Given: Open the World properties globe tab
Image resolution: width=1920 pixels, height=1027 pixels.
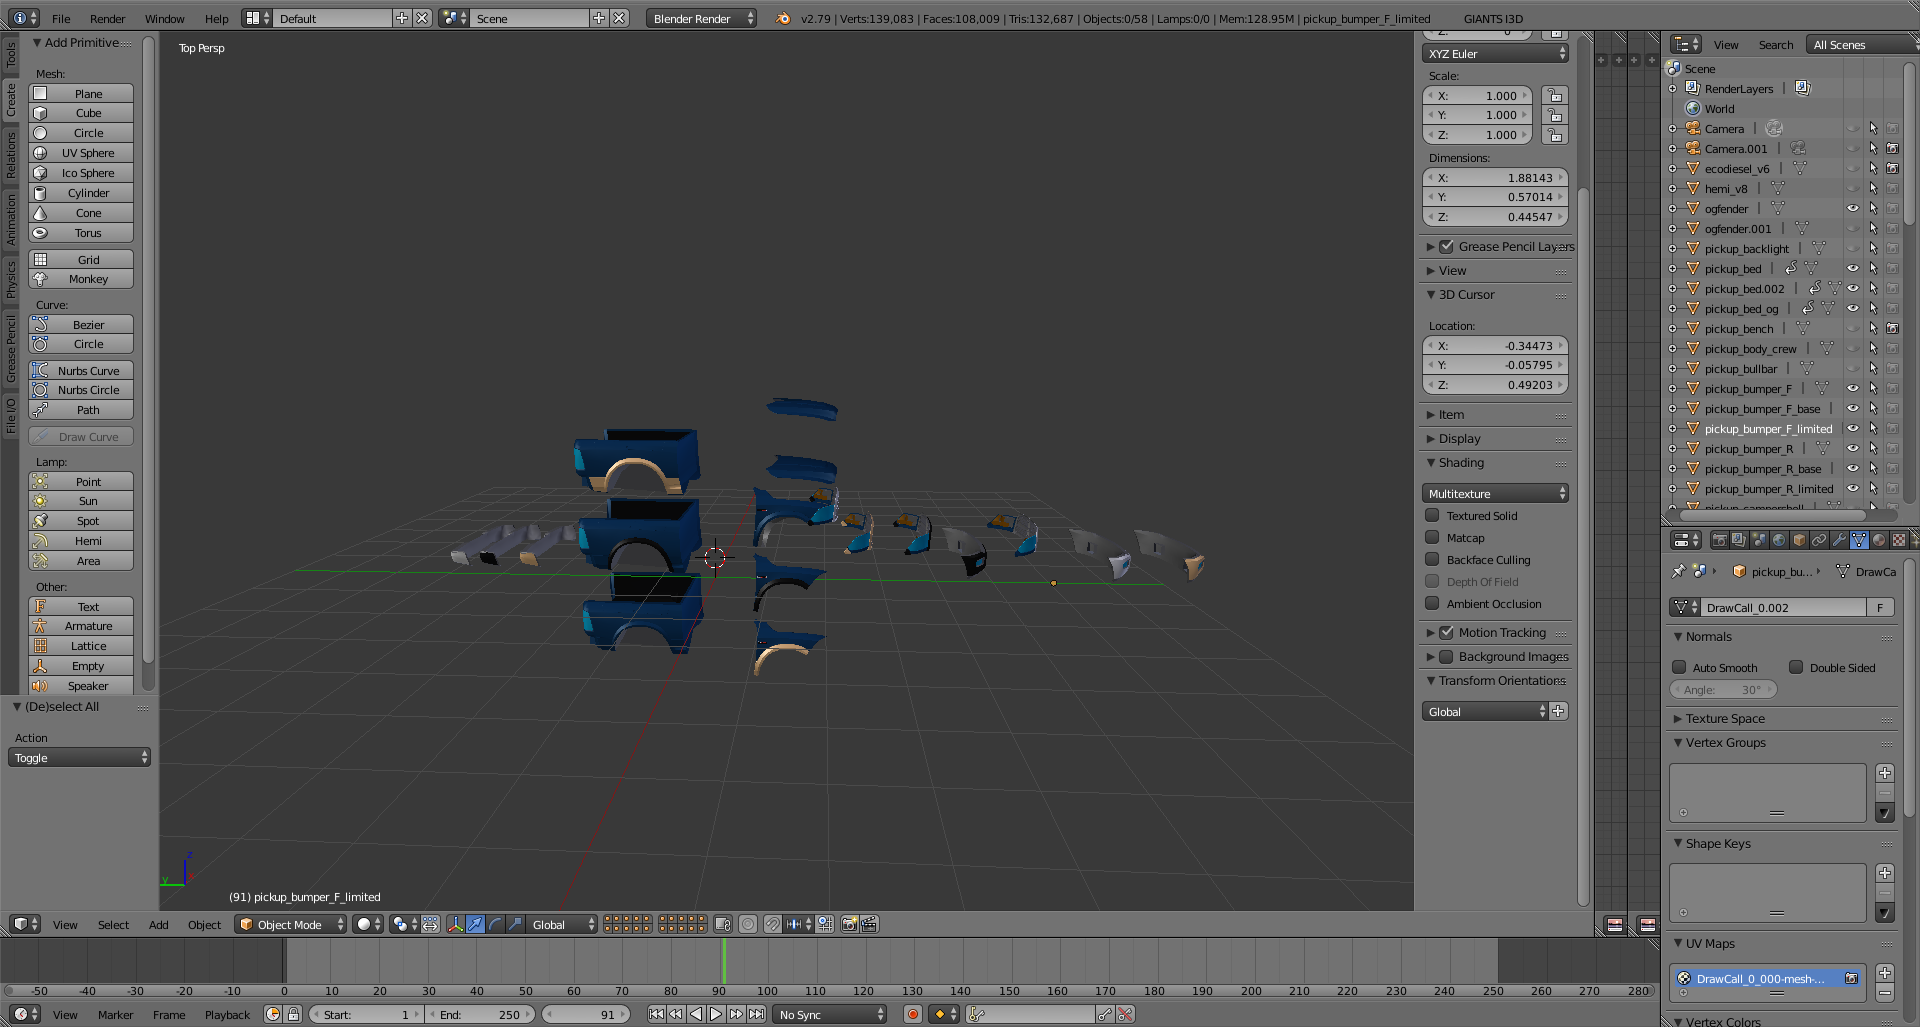Looking at the screenshot, I should 1779,540.
